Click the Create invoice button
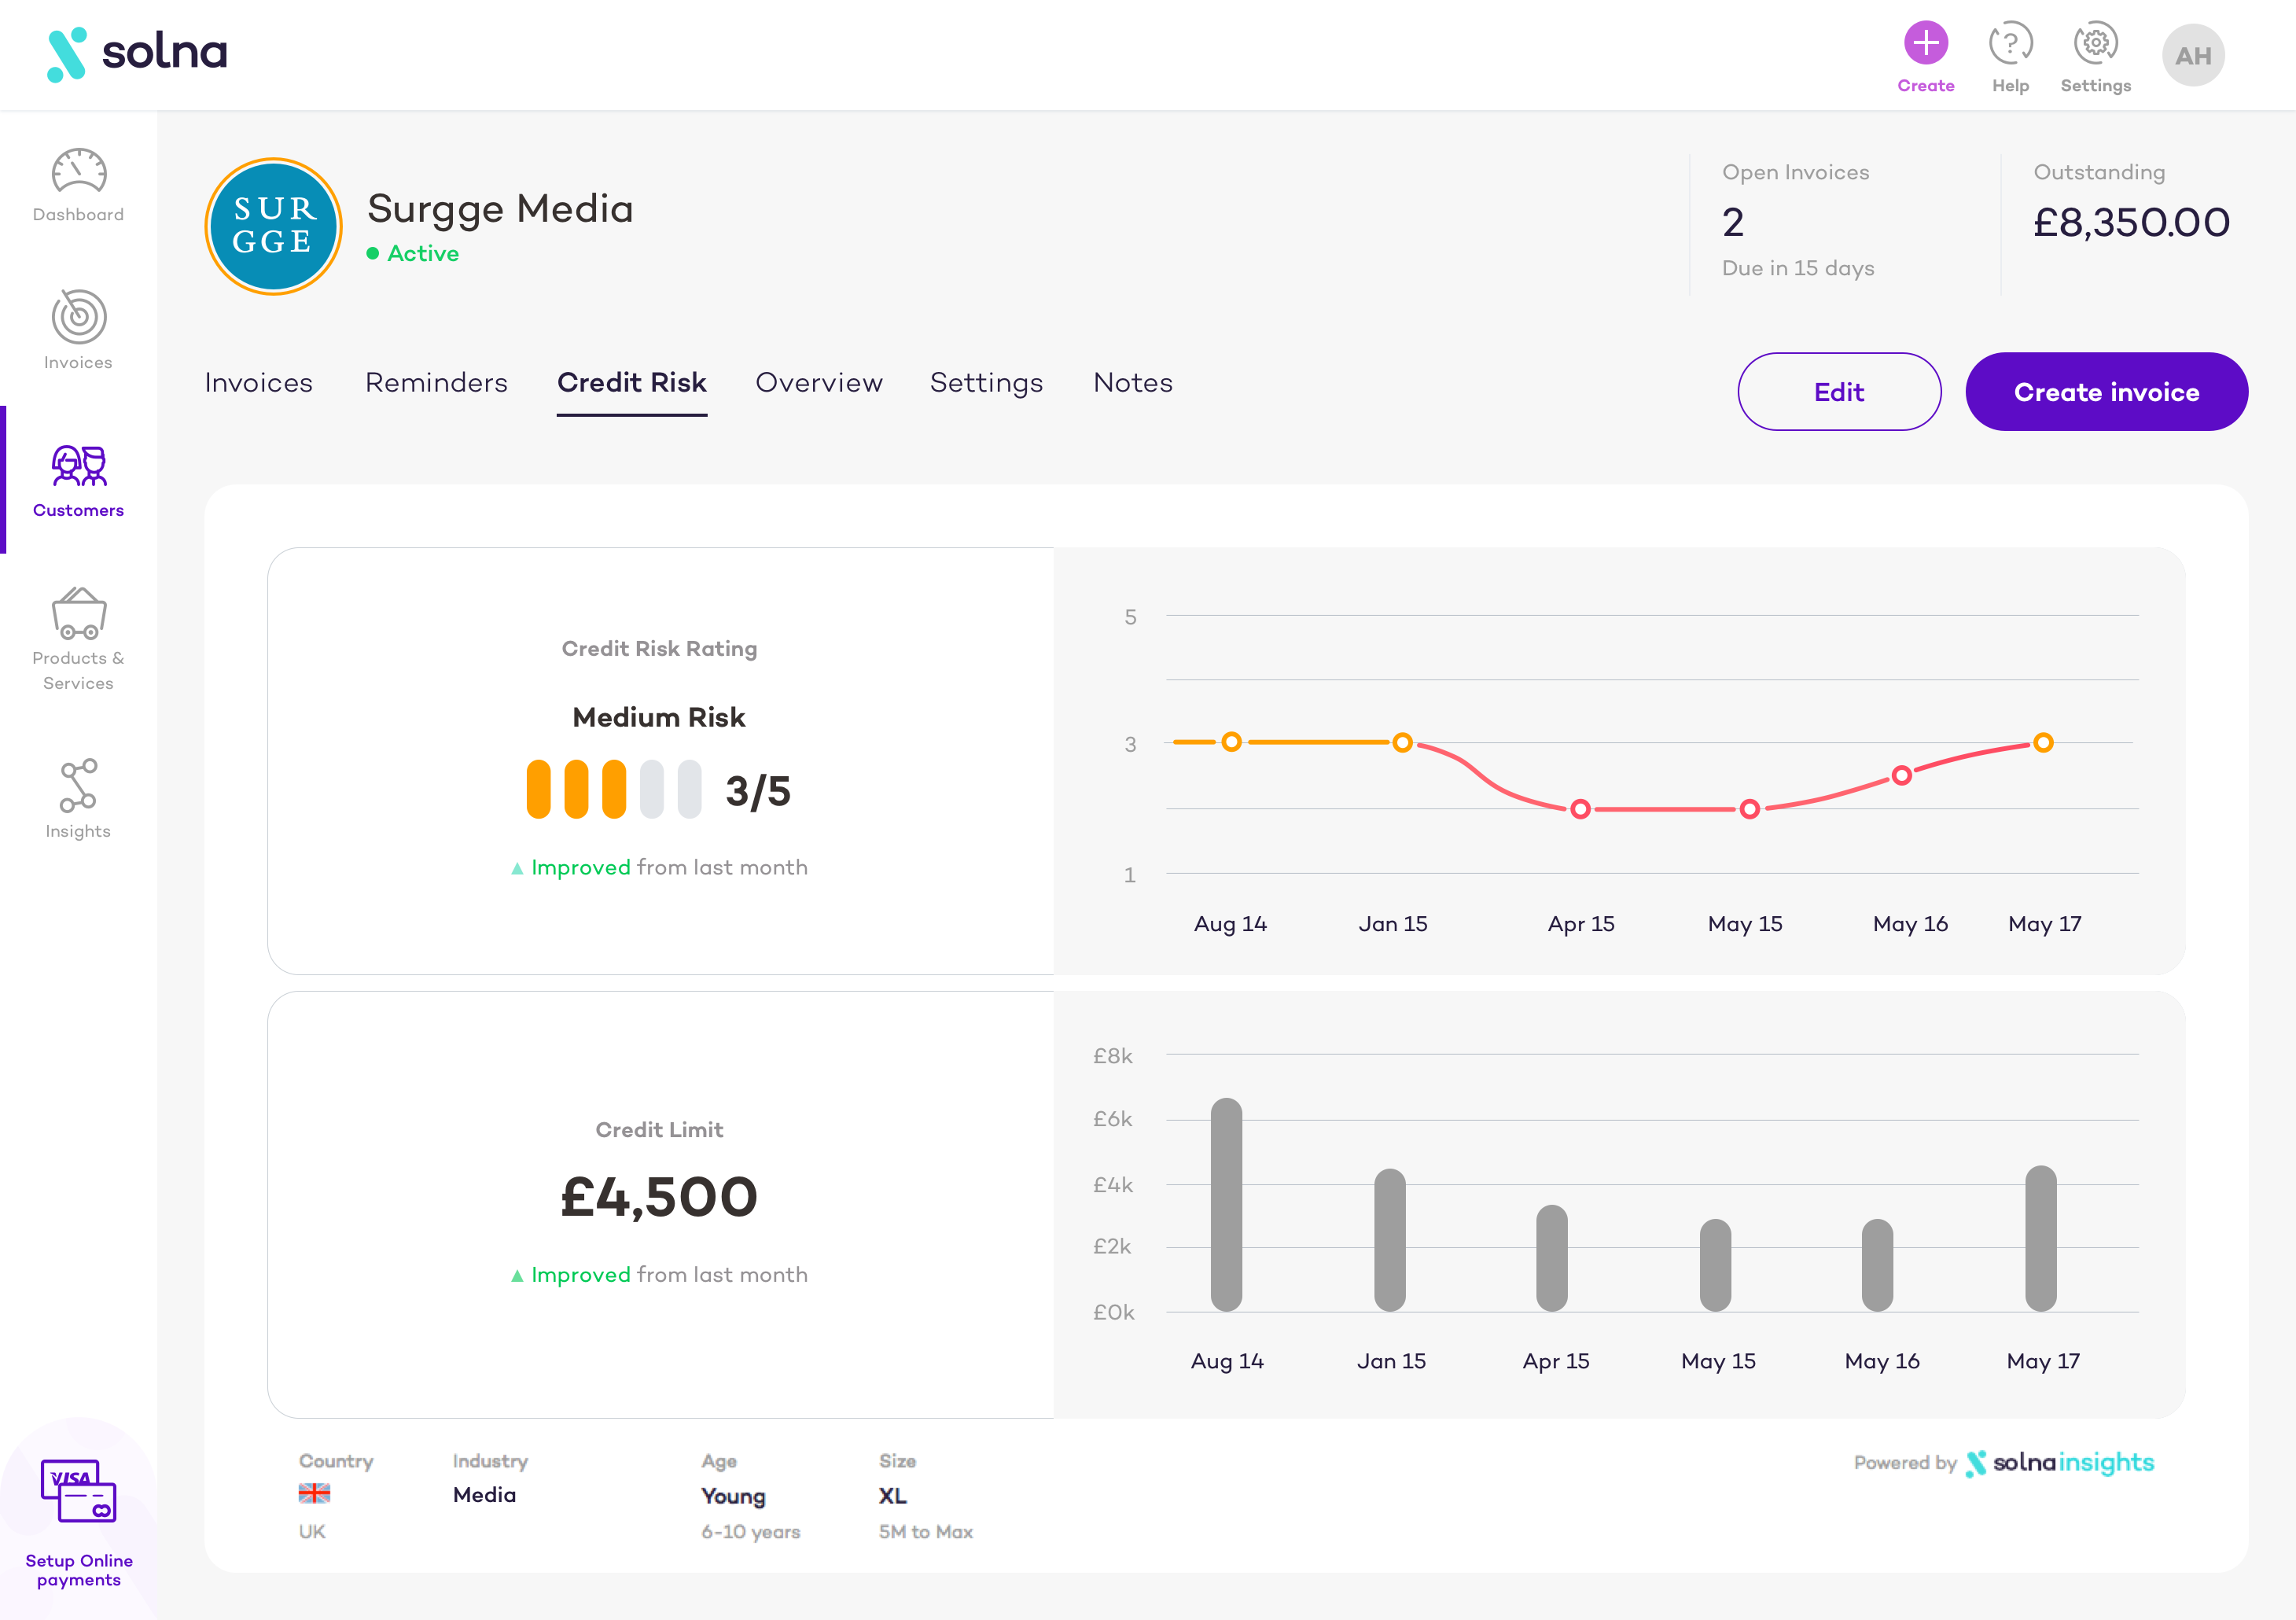Screen dimensions: 2296x1620 pyautogui.click(x=2106, y=392)
